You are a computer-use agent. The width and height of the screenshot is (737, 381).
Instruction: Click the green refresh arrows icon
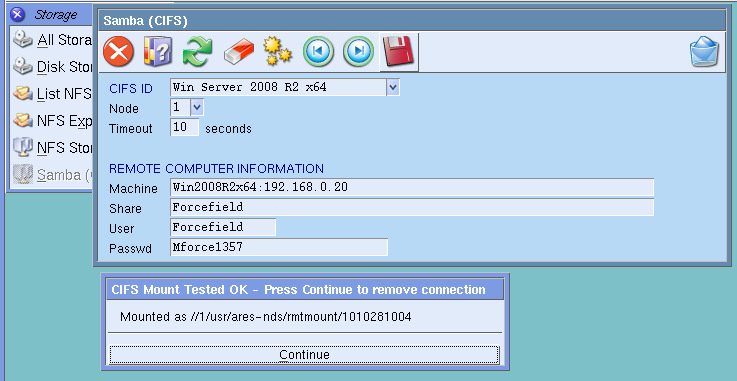(x=197, y=51)
